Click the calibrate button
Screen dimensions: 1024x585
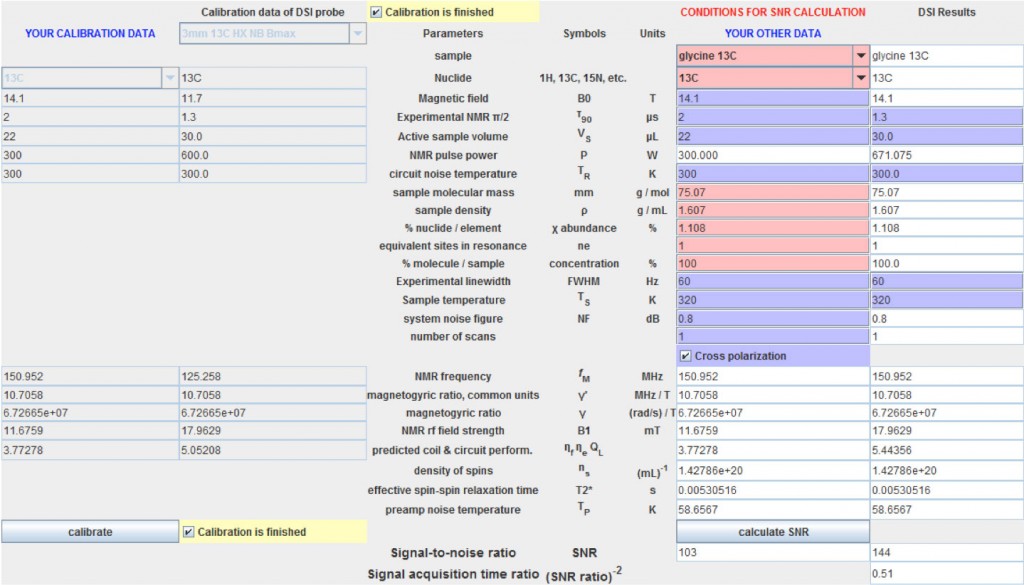90,532
